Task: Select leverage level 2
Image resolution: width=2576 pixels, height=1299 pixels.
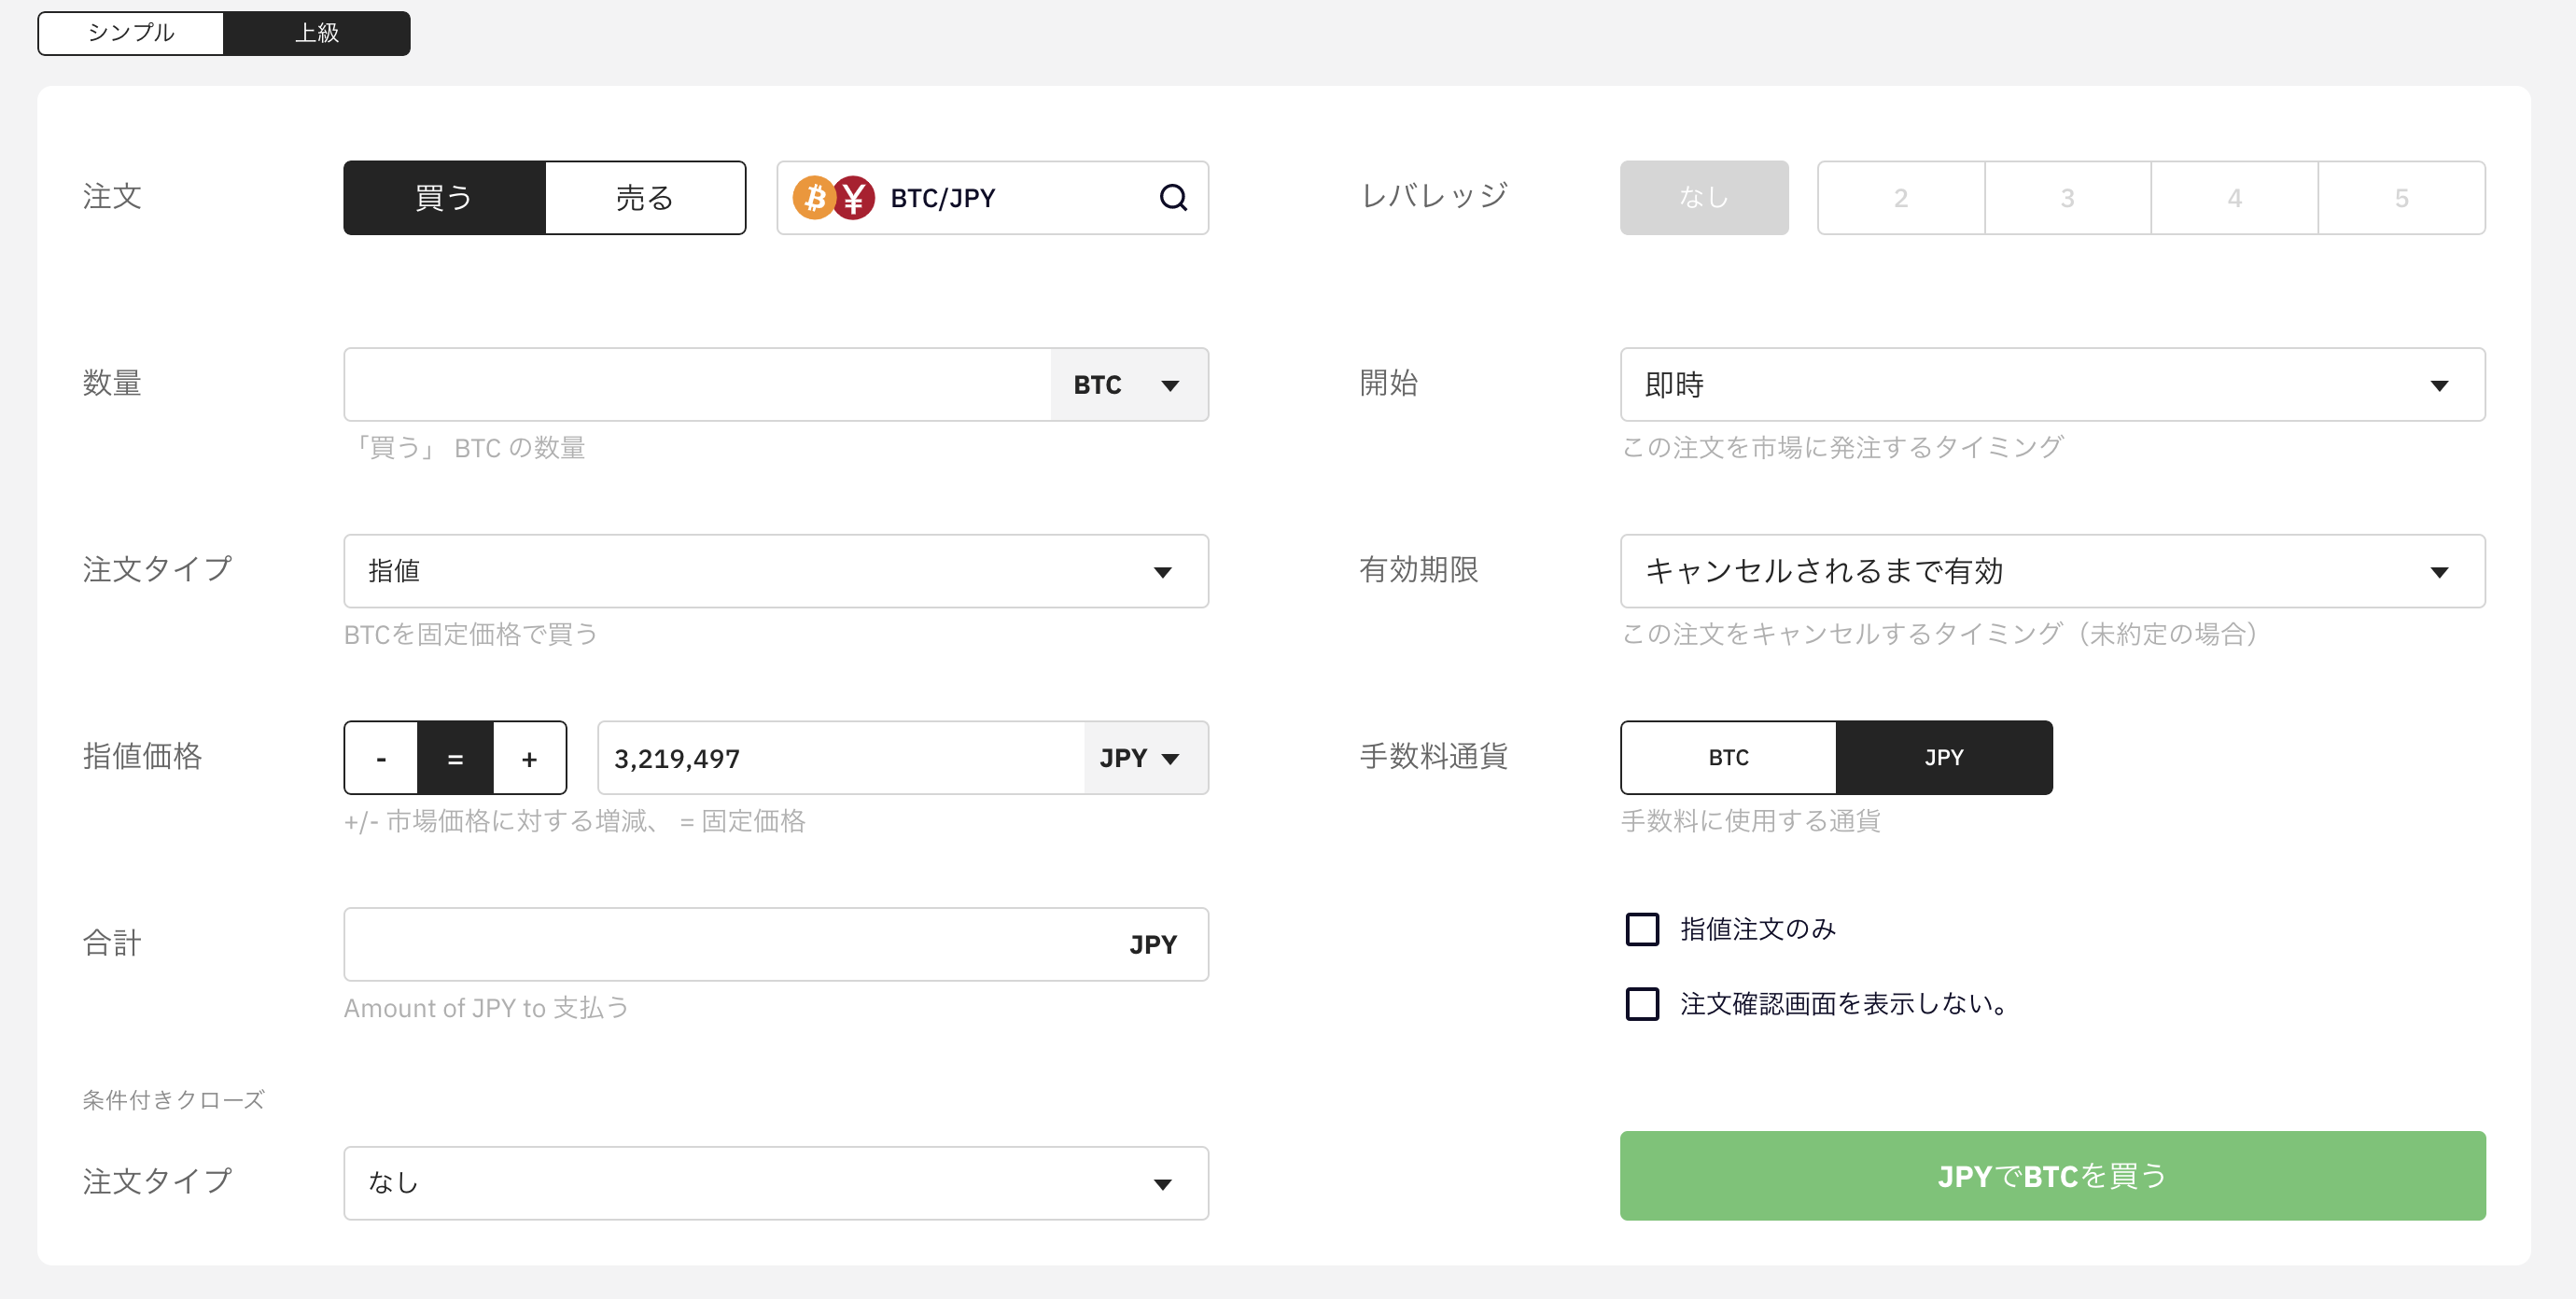Action: 1899,197
